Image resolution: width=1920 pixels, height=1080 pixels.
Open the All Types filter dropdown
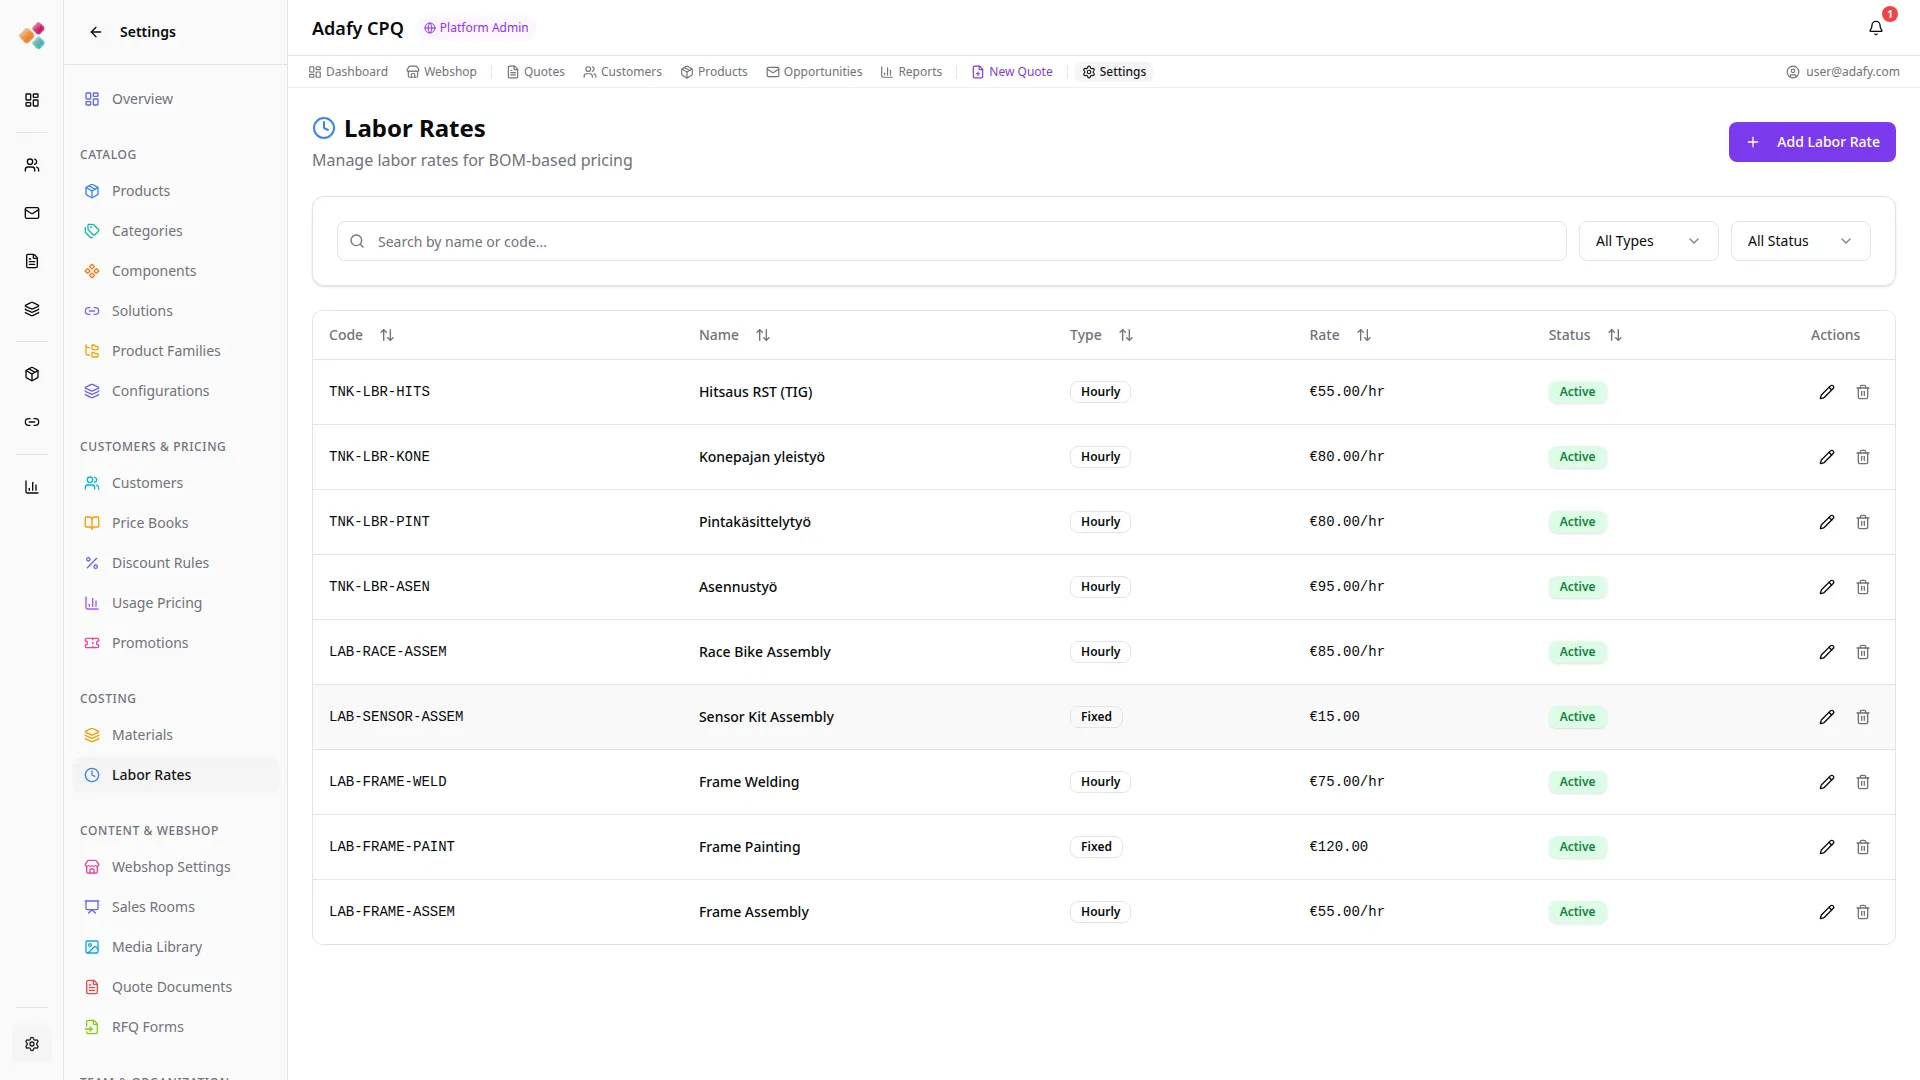tap(1647, 241)
